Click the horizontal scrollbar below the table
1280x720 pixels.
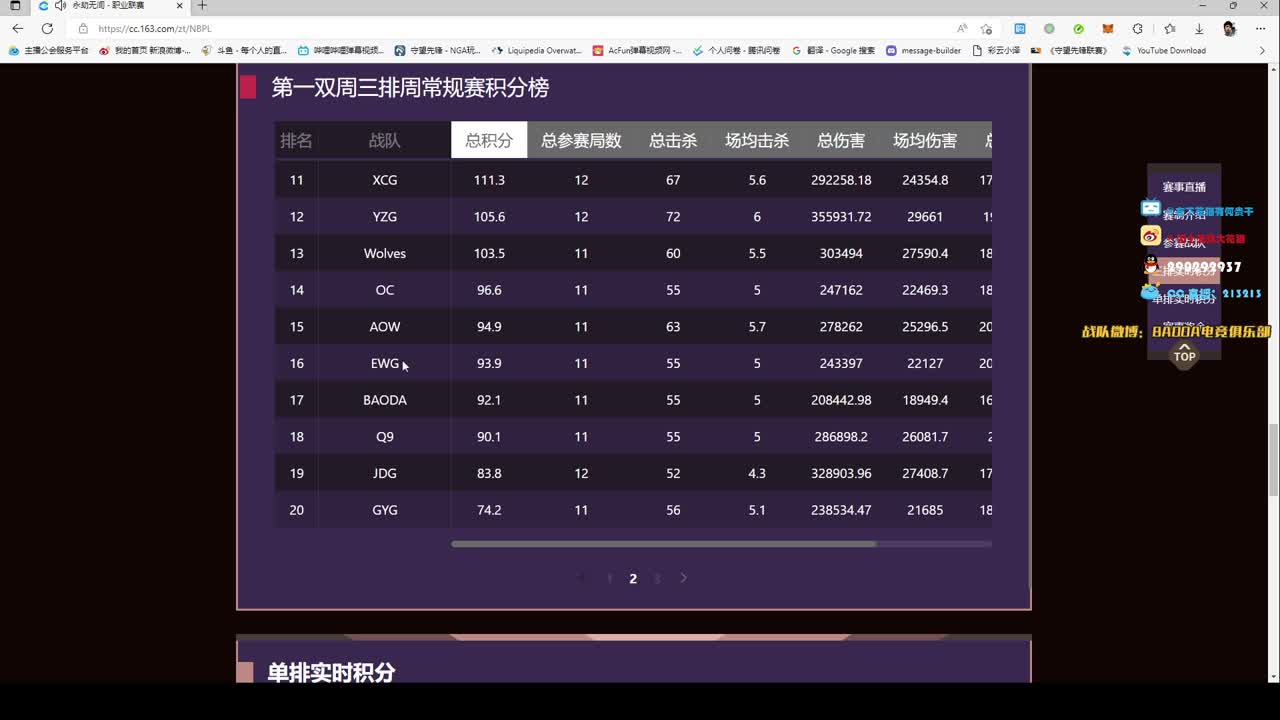click(663, 543)
